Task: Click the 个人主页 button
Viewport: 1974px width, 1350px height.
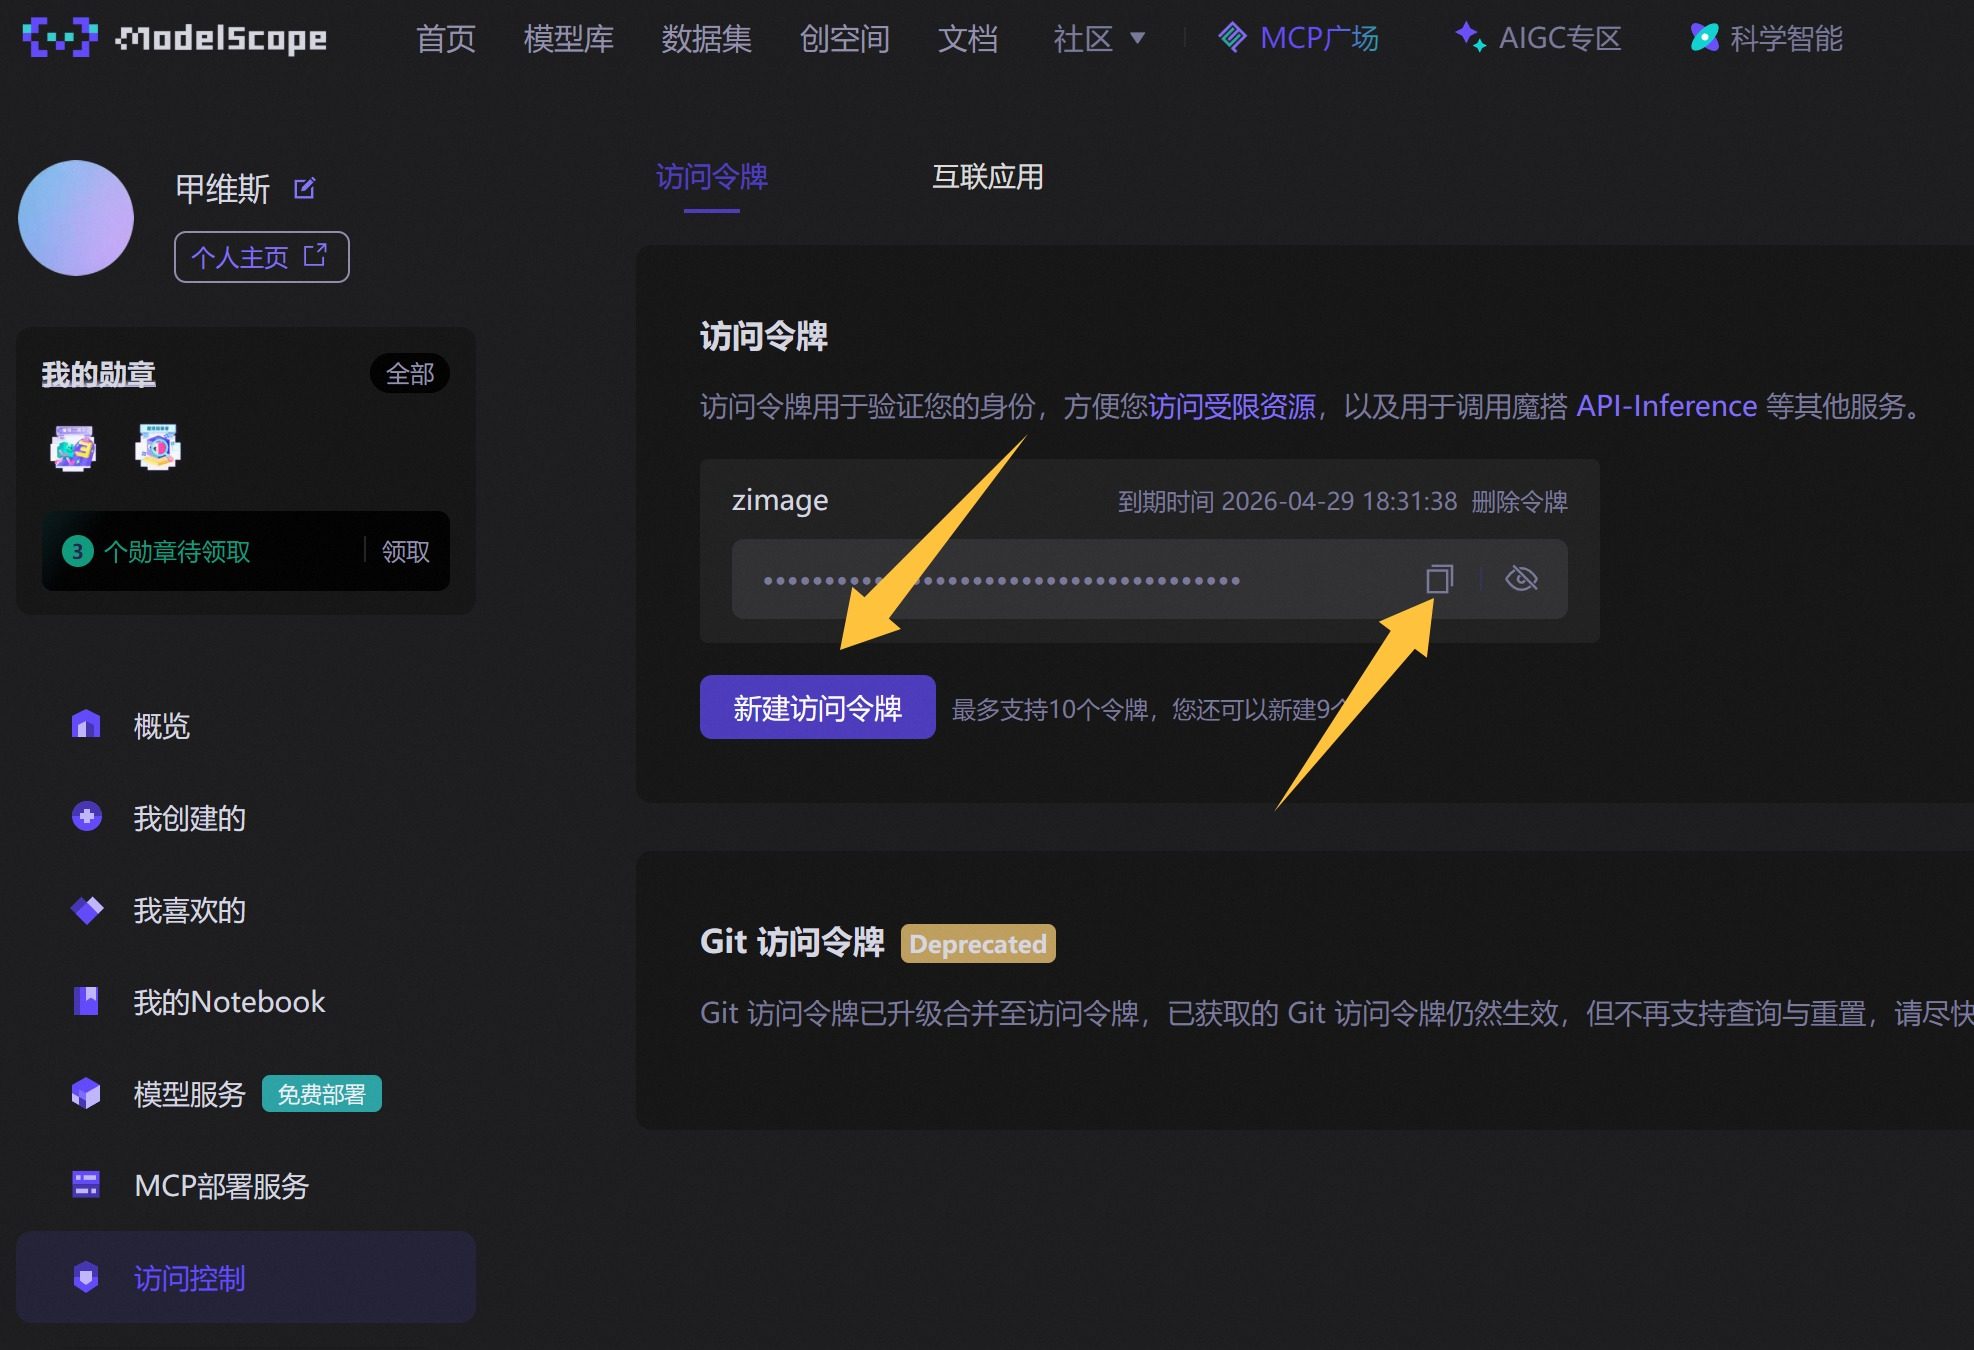Action: (x=261, y=257)
